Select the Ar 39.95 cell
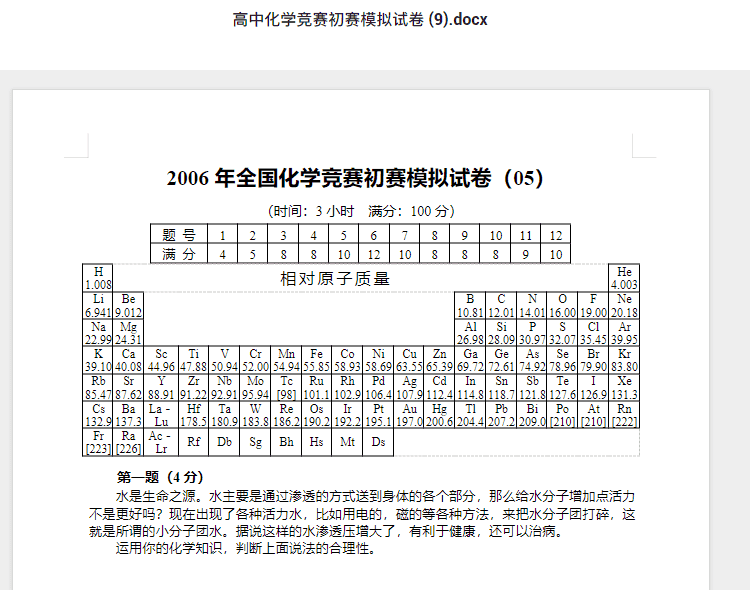The image size is (750, 590). pyautogui.click(x=624, y=333)
